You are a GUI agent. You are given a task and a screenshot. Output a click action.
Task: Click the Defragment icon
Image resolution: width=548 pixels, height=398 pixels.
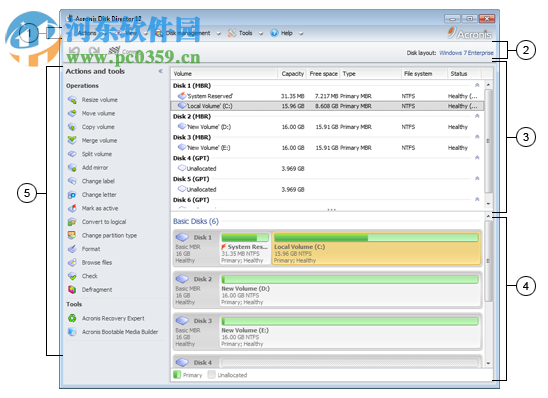[x=72, y=290]
